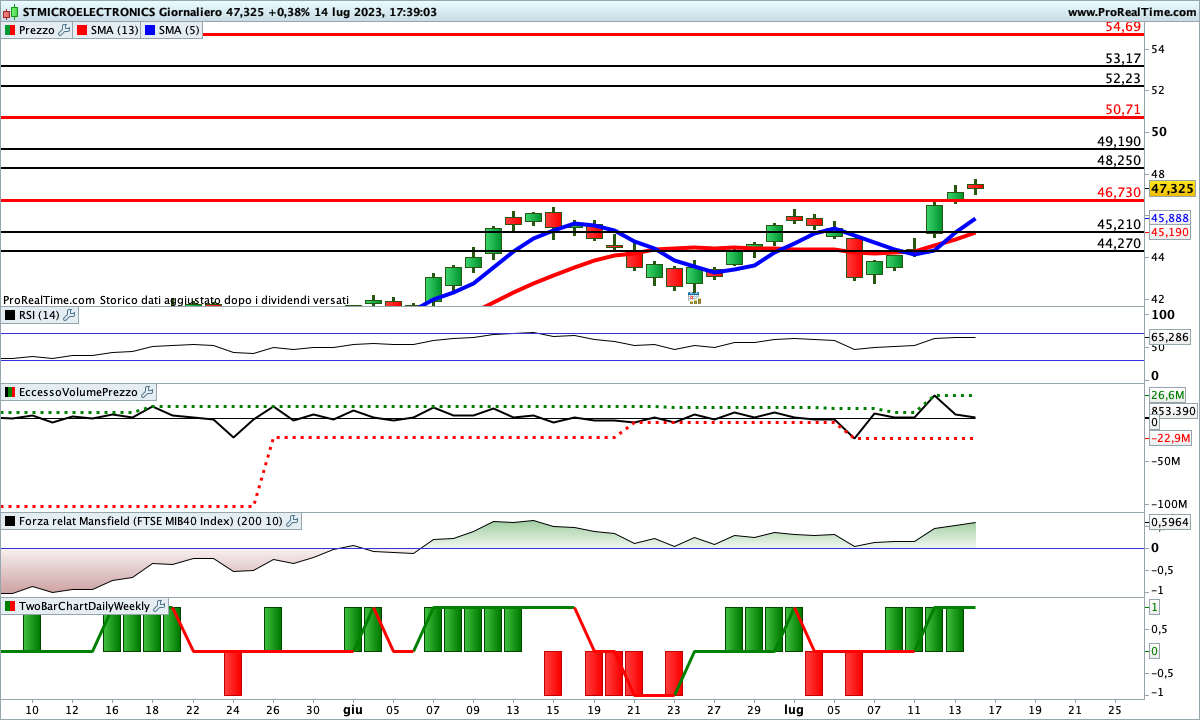Screen dimensions: 1200x720
Task: Click the red 45,190 SMA value
Action: (1169, 232)
